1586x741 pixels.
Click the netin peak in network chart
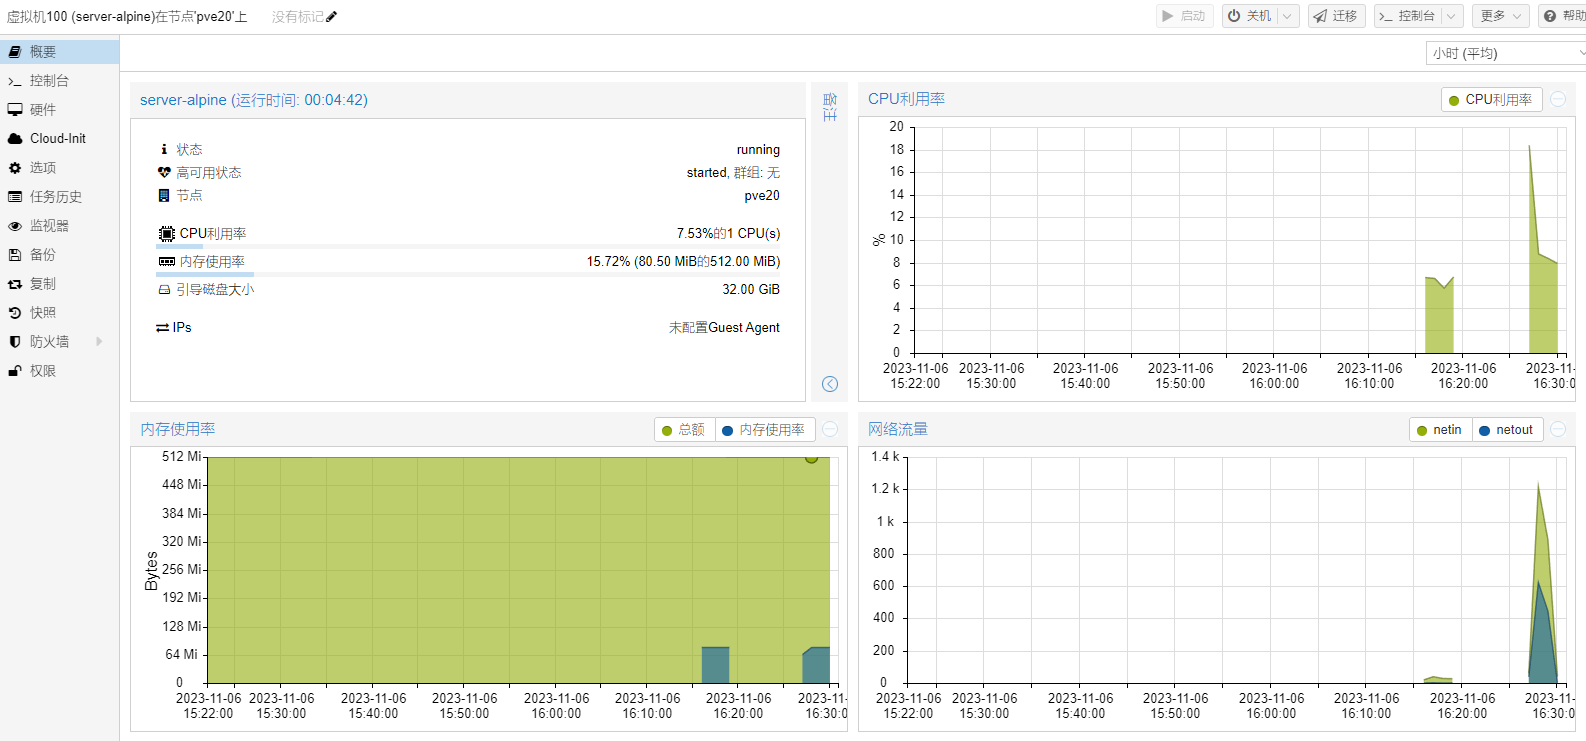tap(1538, 485)
